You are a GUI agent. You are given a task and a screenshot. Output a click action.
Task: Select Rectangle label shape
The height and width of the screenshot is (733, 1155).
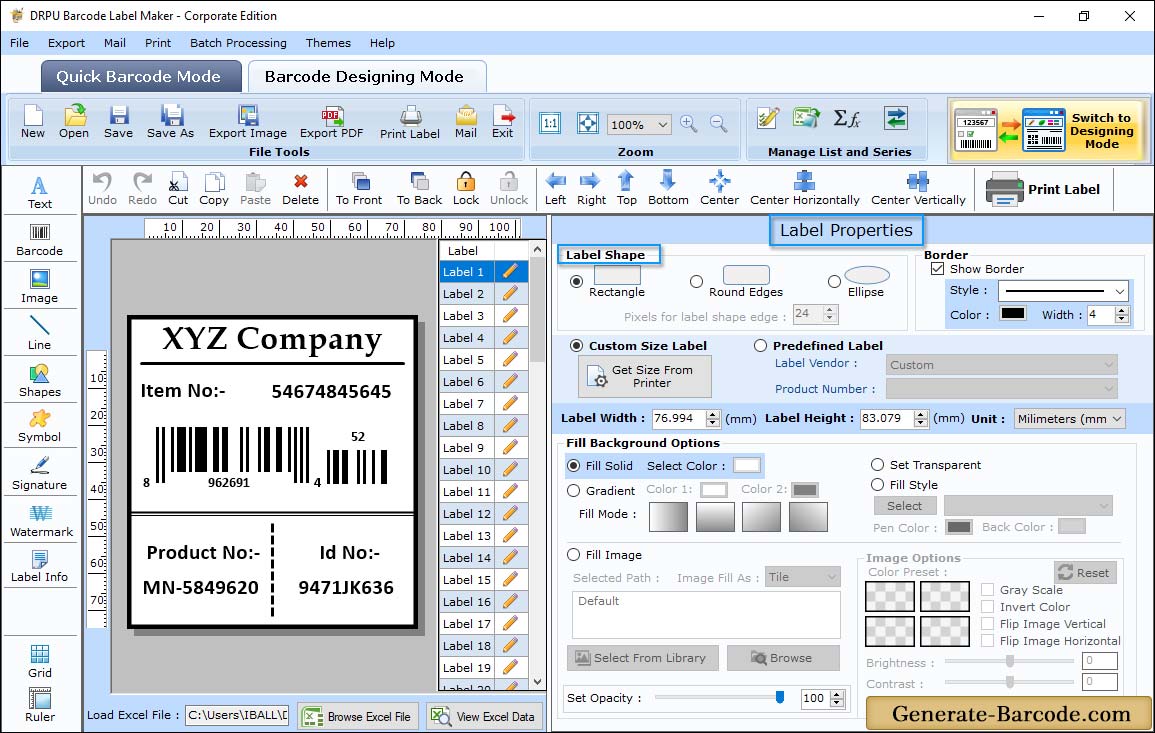tap(577, 281)
